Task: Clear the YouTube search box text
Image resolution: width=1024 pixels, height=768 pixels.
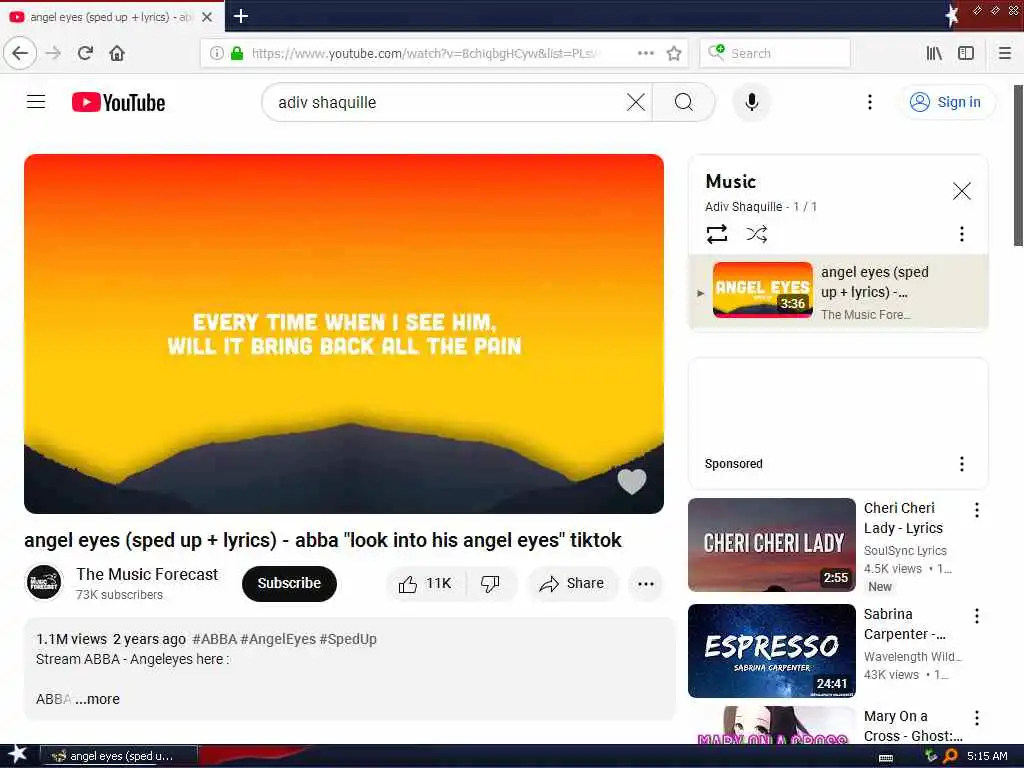Action: pyautogui.click(x=635, y=102)
